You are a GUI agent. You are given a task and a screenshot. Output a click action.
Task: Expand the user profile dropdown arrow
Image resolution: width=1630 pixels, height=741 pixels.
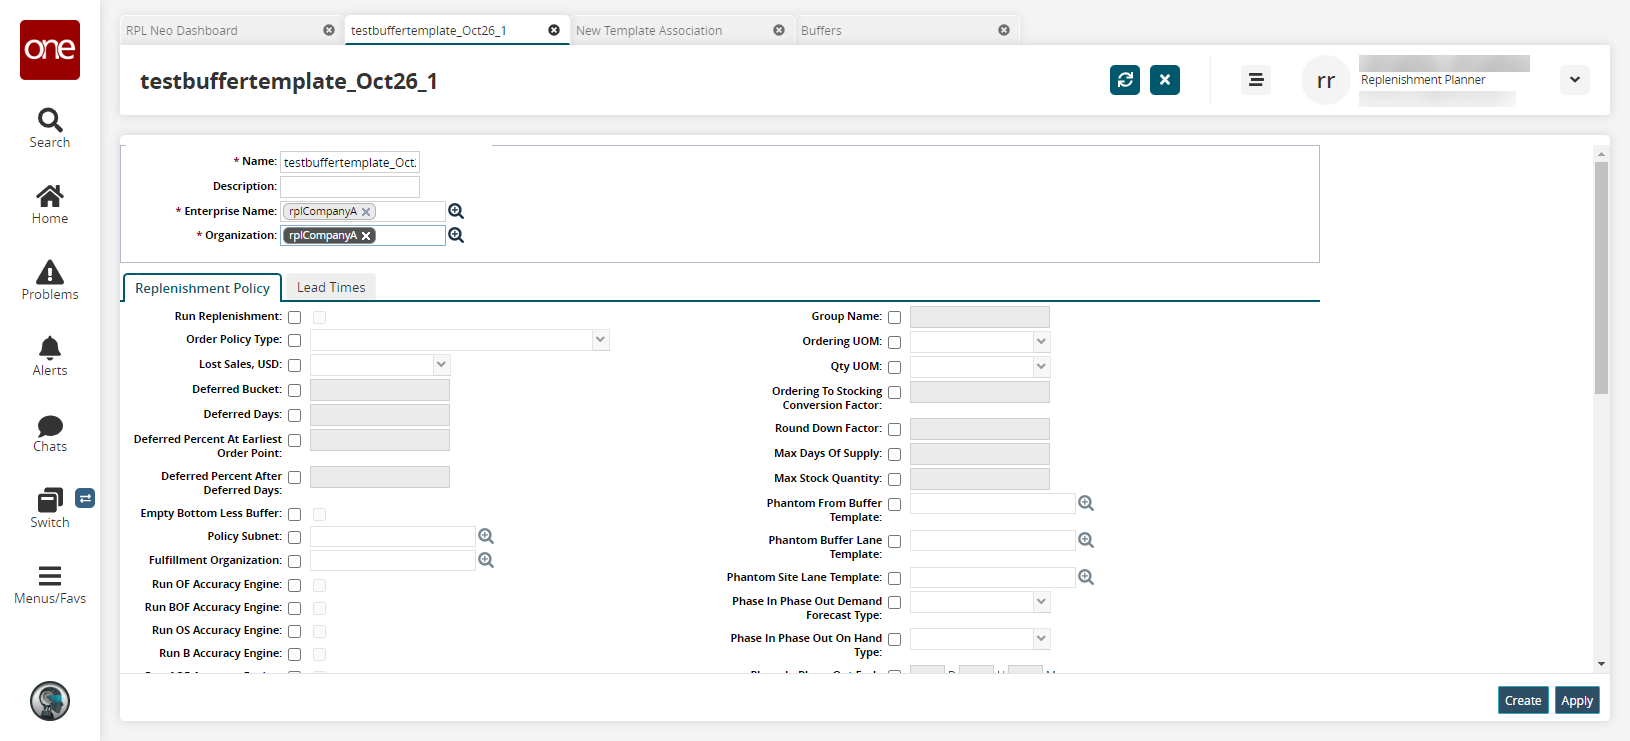1574,80
